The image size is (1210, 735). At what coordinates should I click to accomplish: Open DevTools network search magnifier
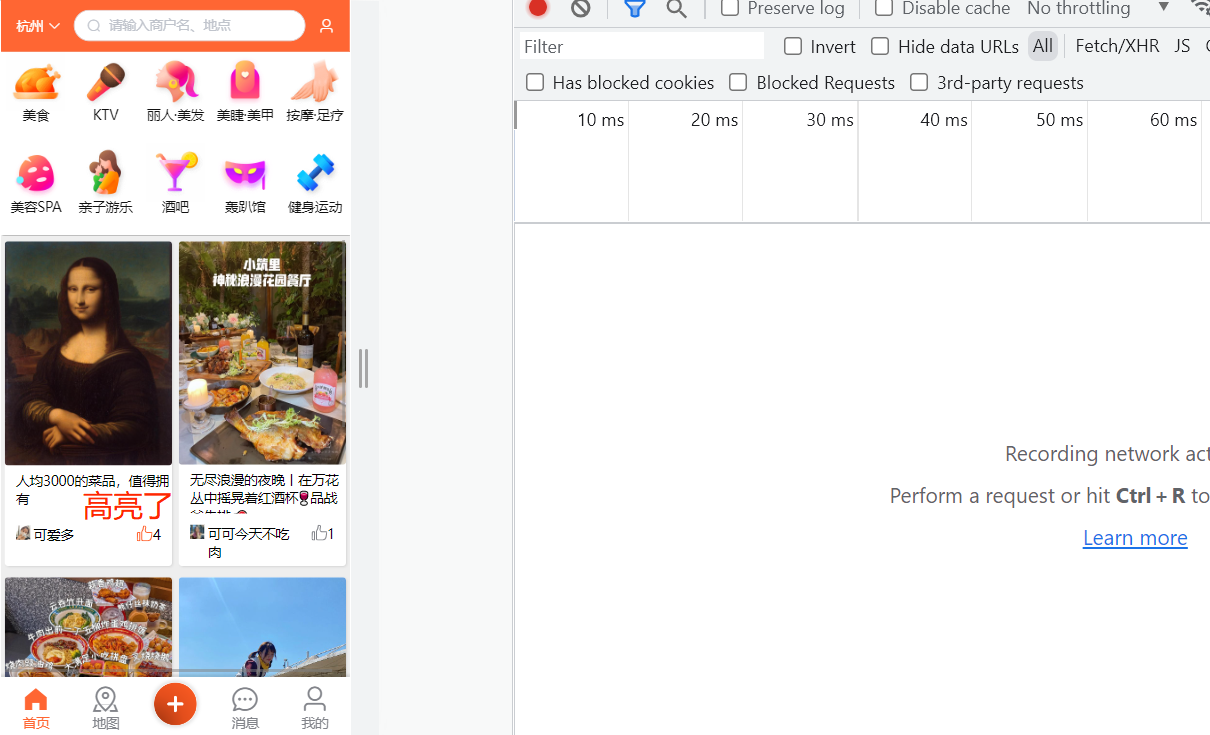click(x=677, y=8)
